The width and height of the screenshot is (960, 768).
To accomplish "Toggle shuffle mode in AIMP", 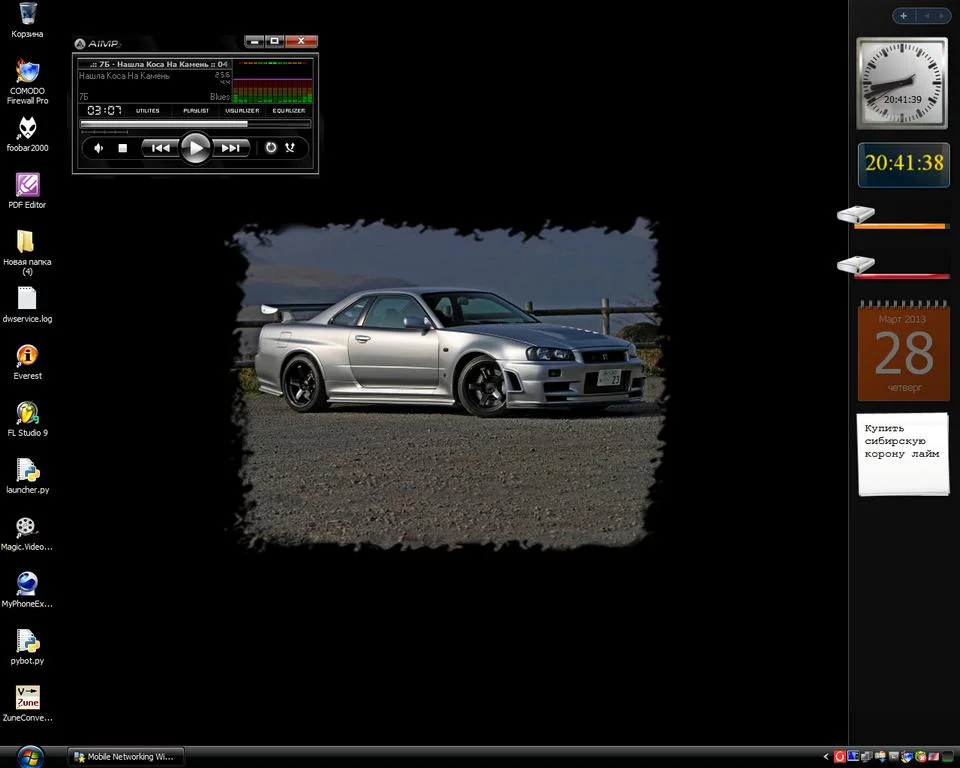I will (x=290, y=148).
